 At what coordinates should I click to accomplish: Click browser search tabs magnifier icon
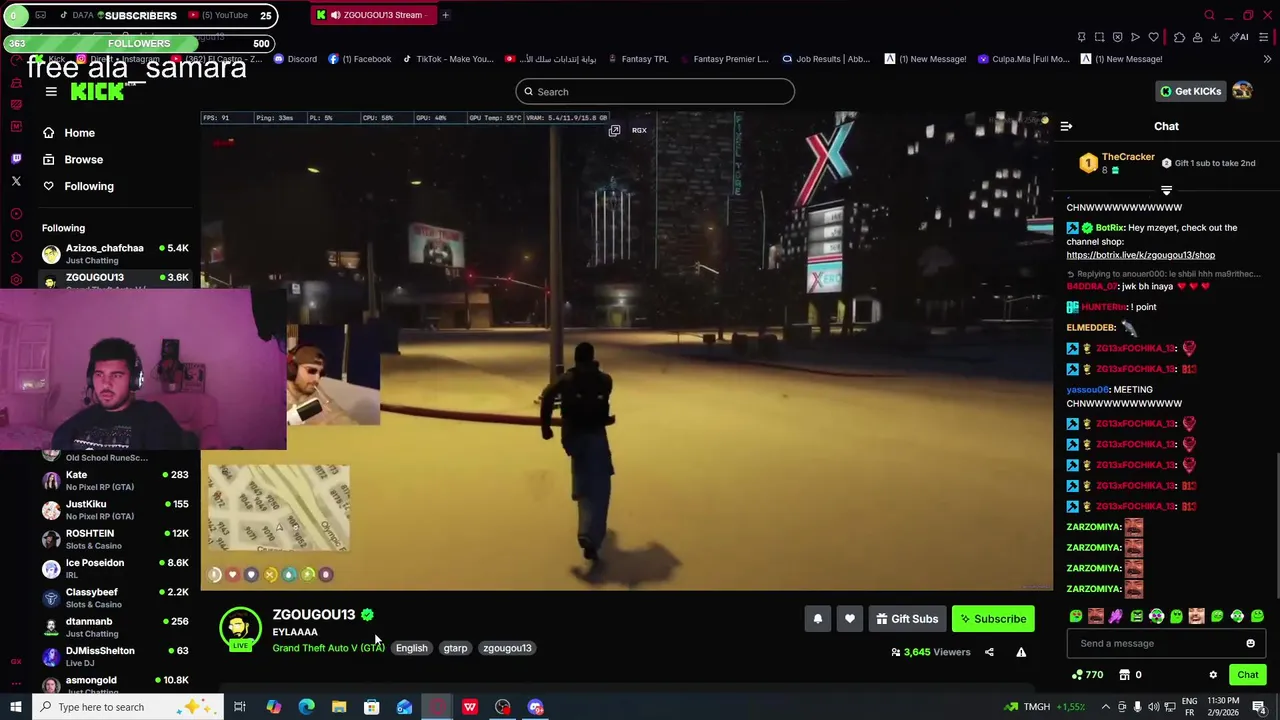[1209, 15]
